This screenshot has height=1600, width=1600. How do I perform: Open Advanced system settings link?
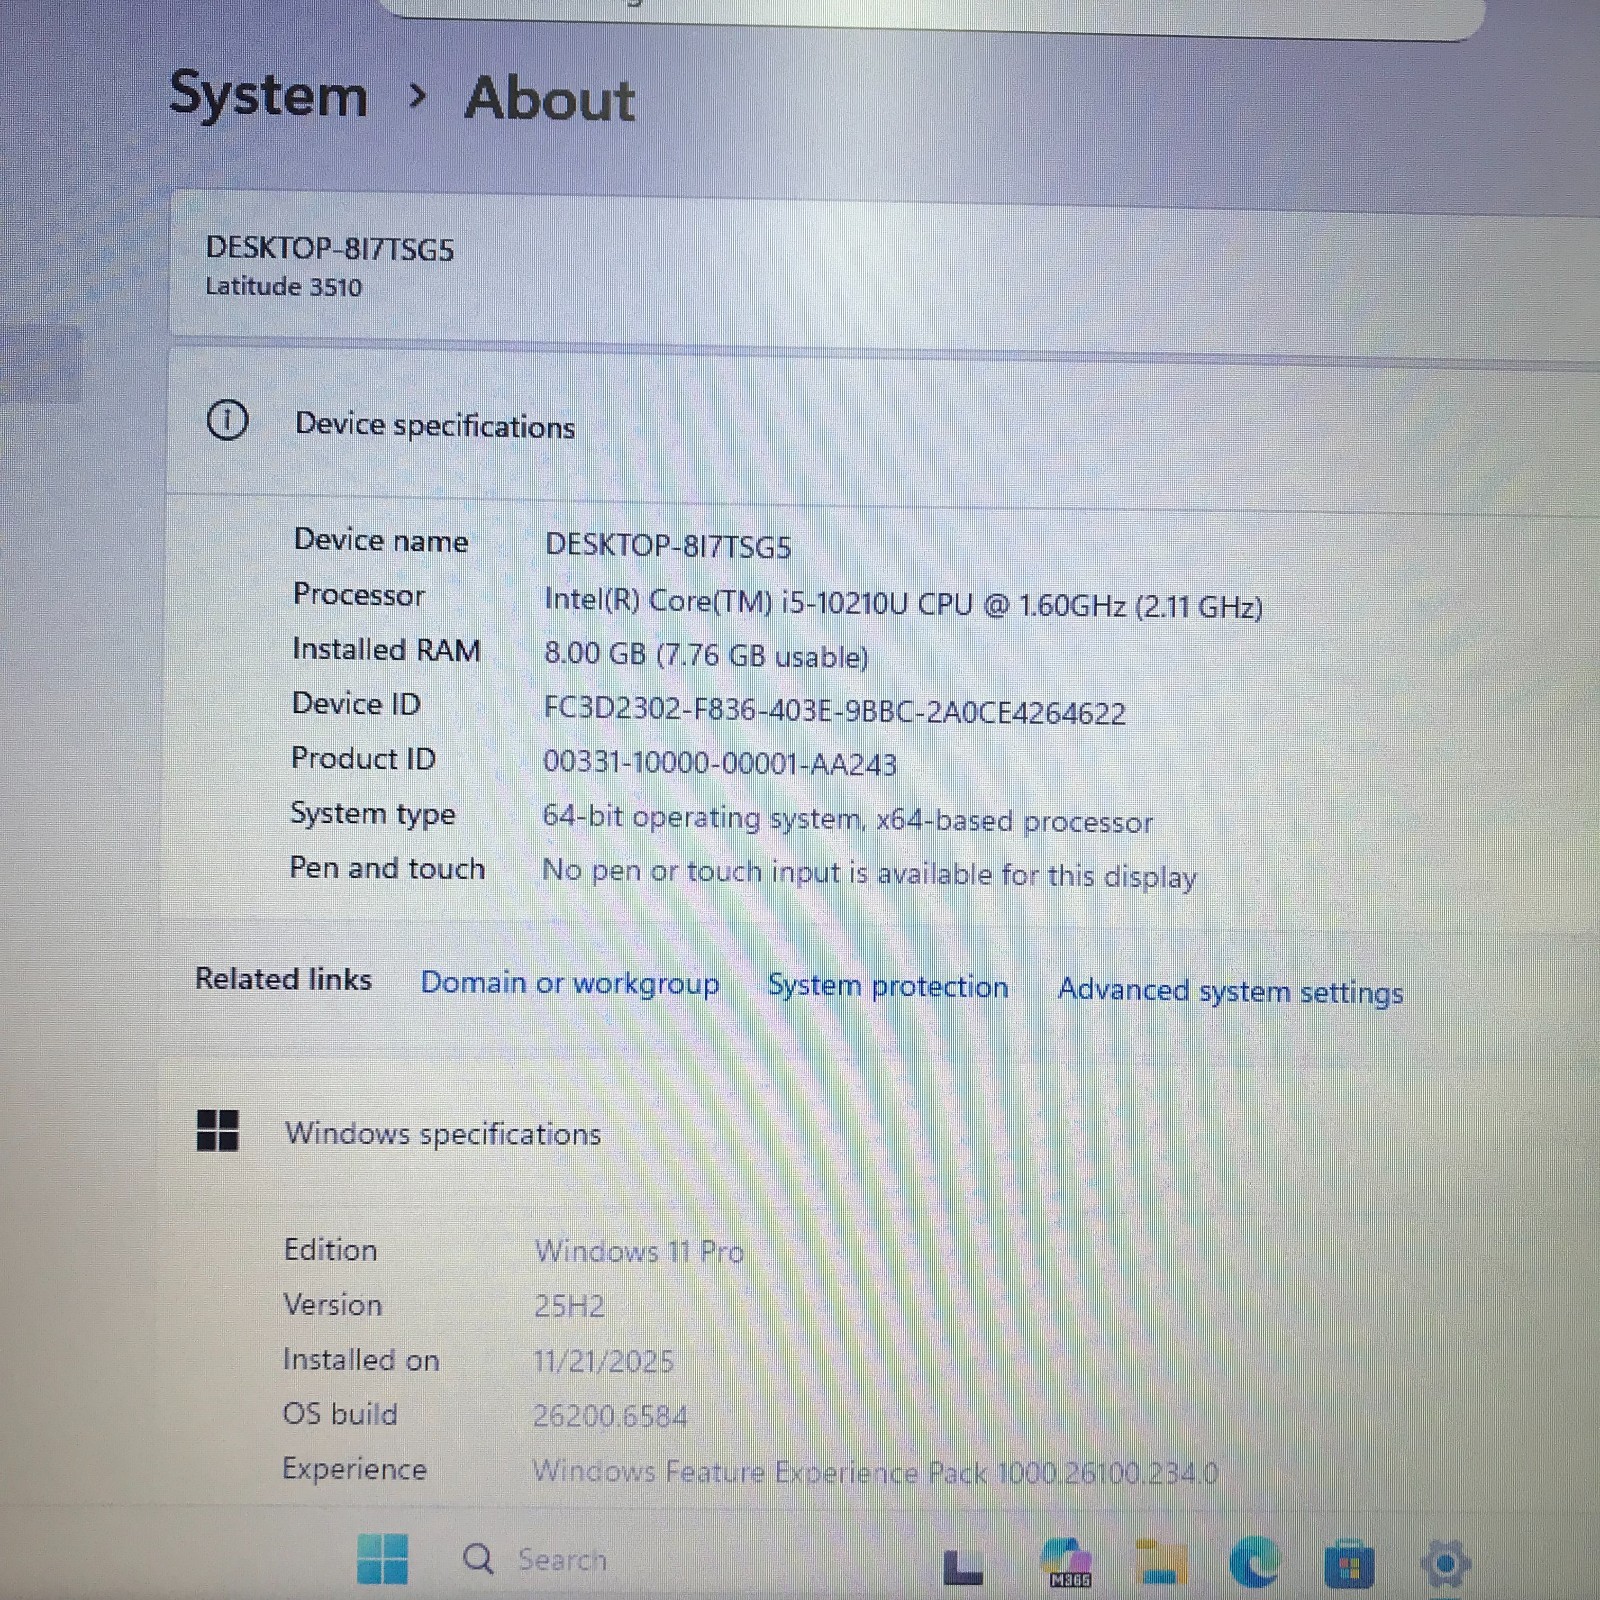point(1230,991)
